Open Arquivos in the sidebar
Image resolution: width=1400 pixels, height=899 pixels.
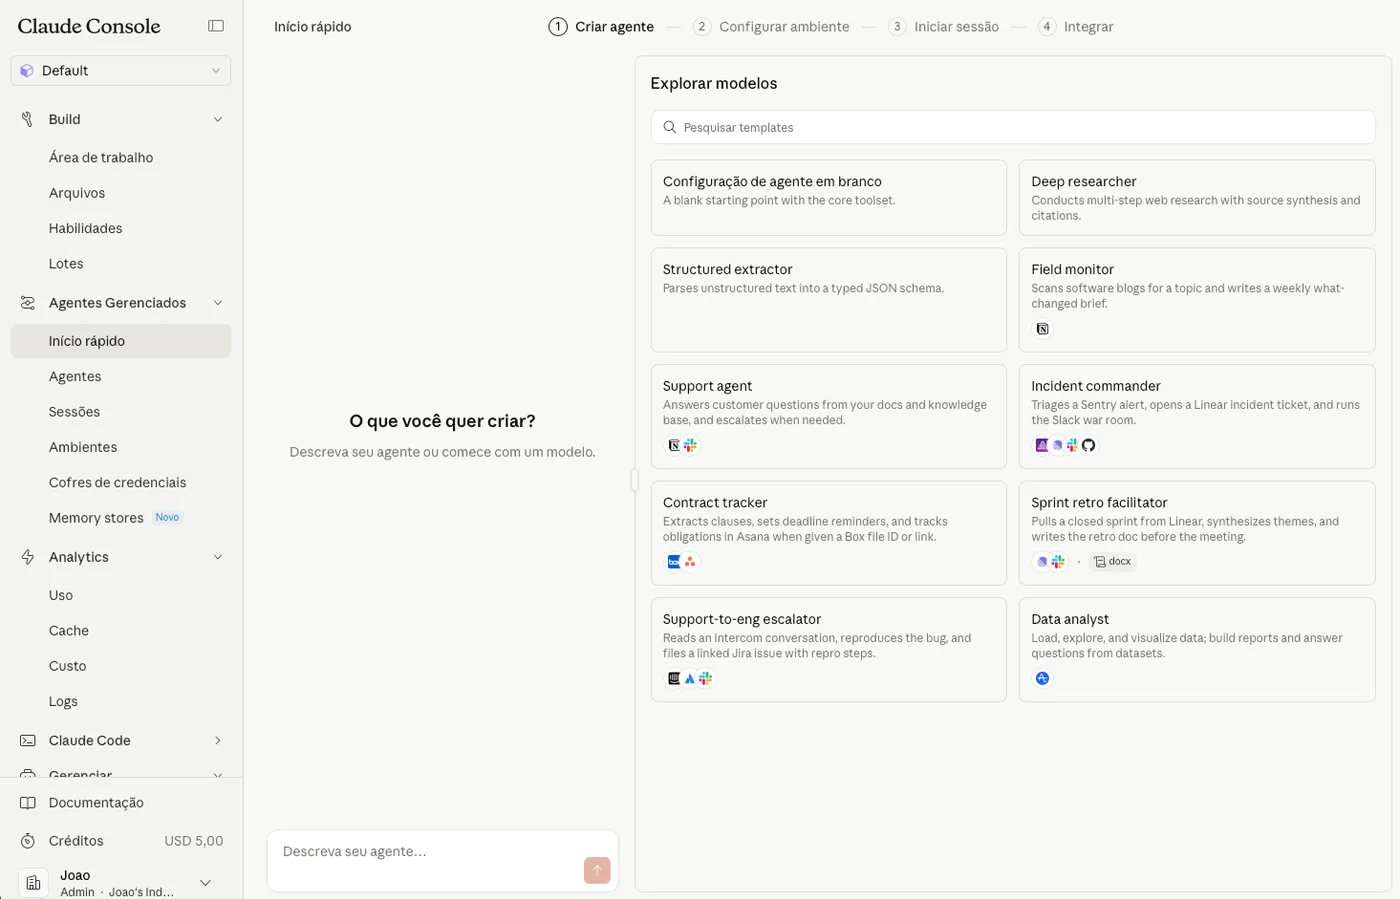[x=121, y=193]
